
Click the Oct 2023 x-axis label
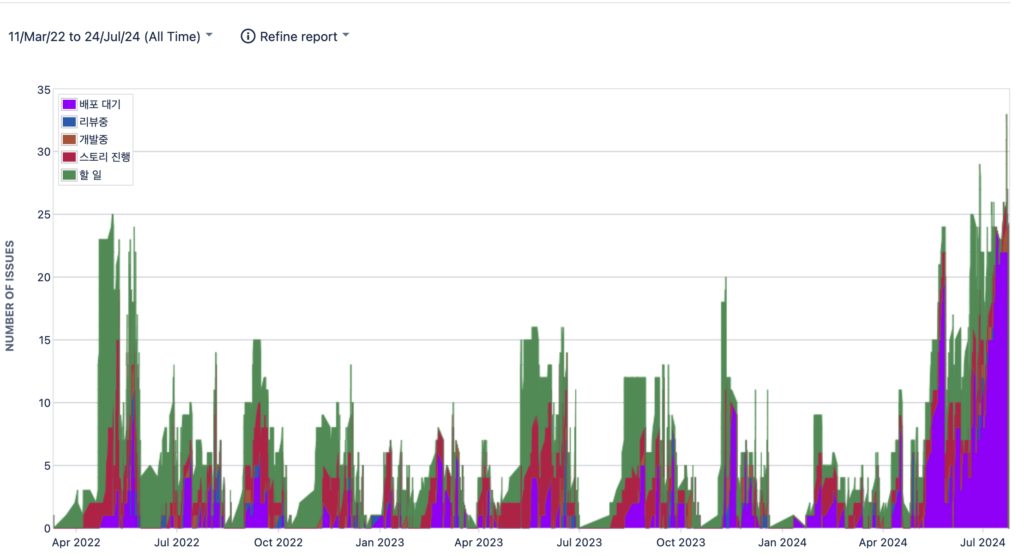point(680,543)
